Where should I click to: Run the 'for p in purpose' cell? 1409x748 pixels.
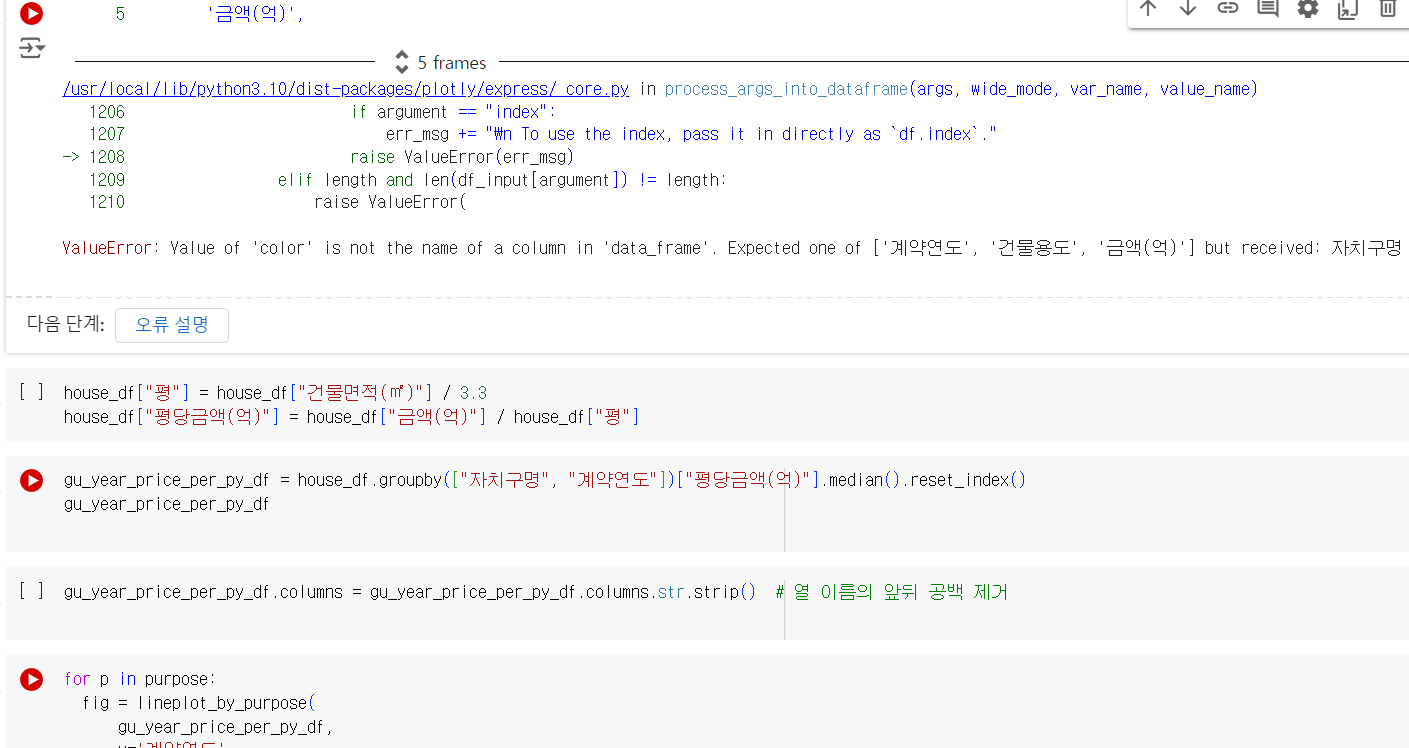[x=32, y=680]
